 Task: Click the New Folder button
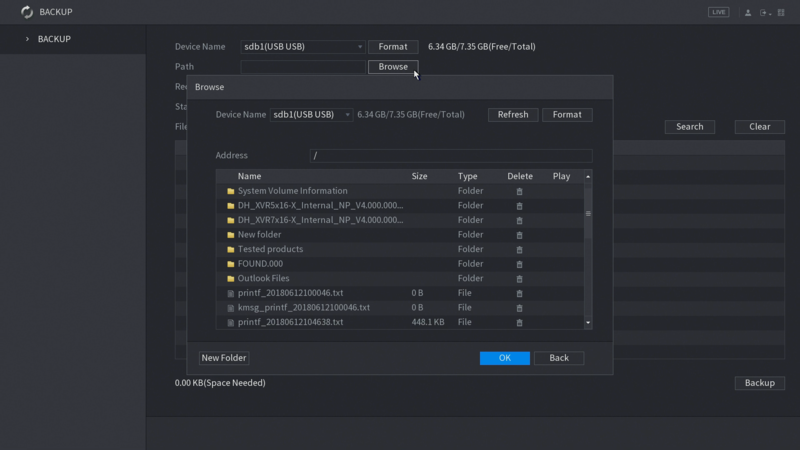(224, 358)
